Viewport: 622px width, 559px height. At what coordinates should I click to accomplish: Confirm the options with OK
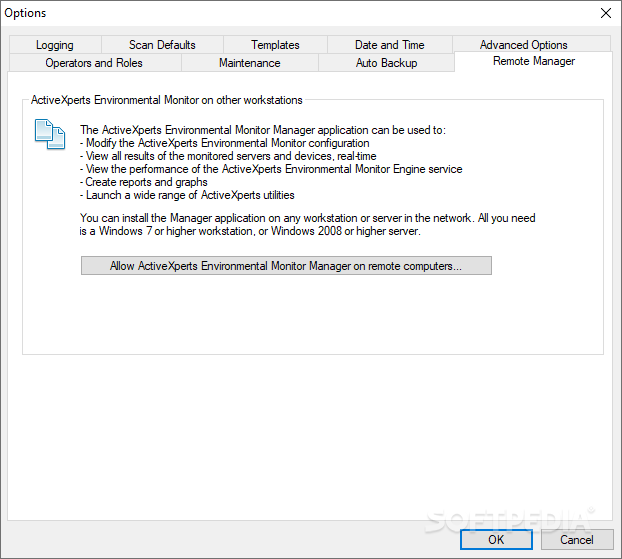point(496,540)
